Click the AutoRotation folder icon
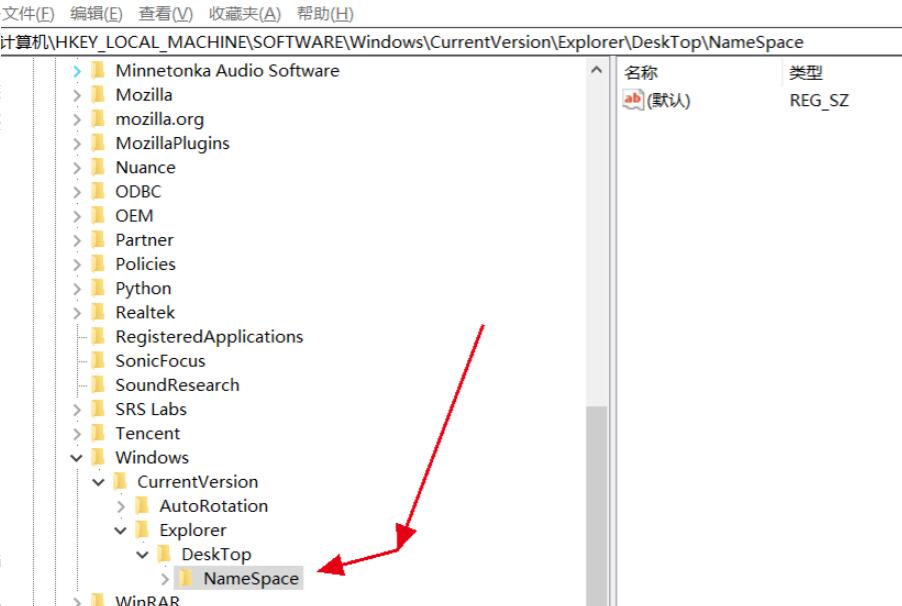The height and width of the screenshot is (606, 902). pos(142,505)
